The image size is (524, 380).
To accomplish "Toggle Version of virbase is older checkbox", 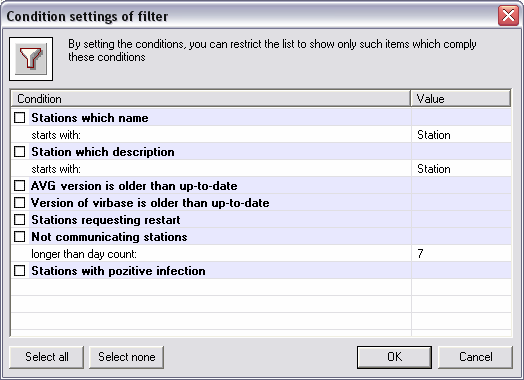I will pos(20,203).
